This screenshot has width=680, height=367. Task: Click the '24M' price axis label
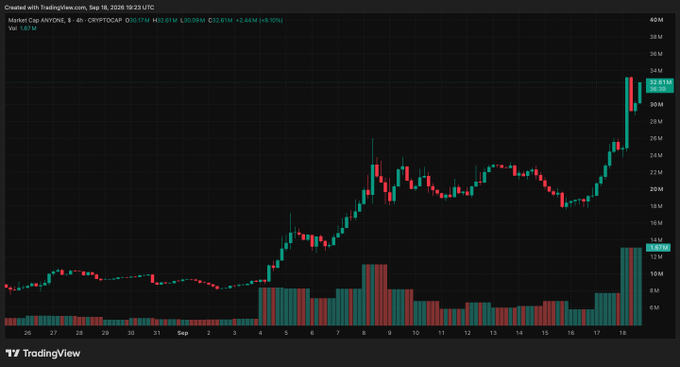click(656, 155)
